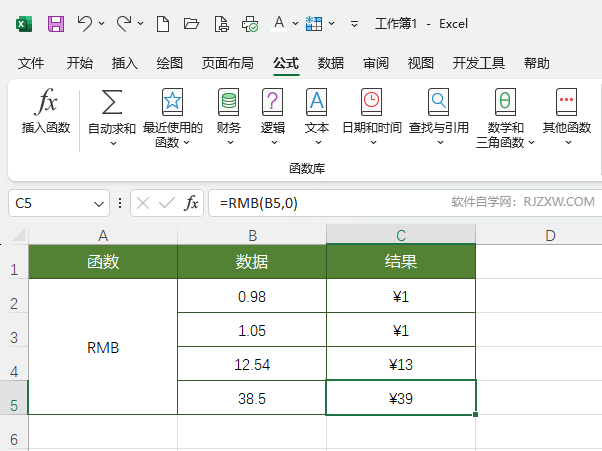Select row 2 header
Image resolution: width=602 pixels, height=451 pixels.
pyautogui.click(x=14, y=296)
